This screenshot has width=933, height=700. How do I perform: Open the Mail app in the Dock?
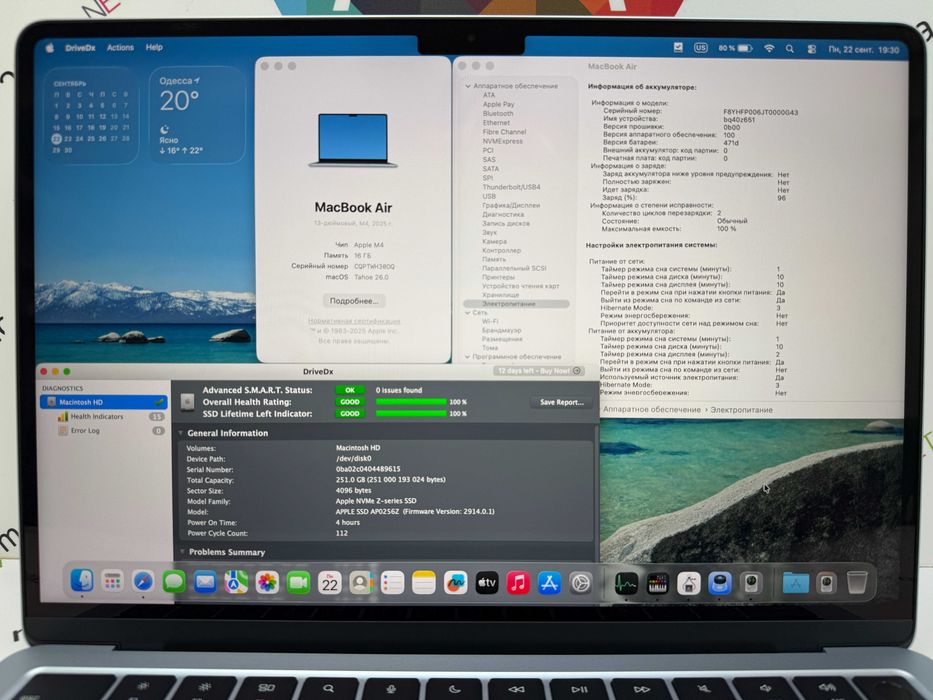coord(205,582)
